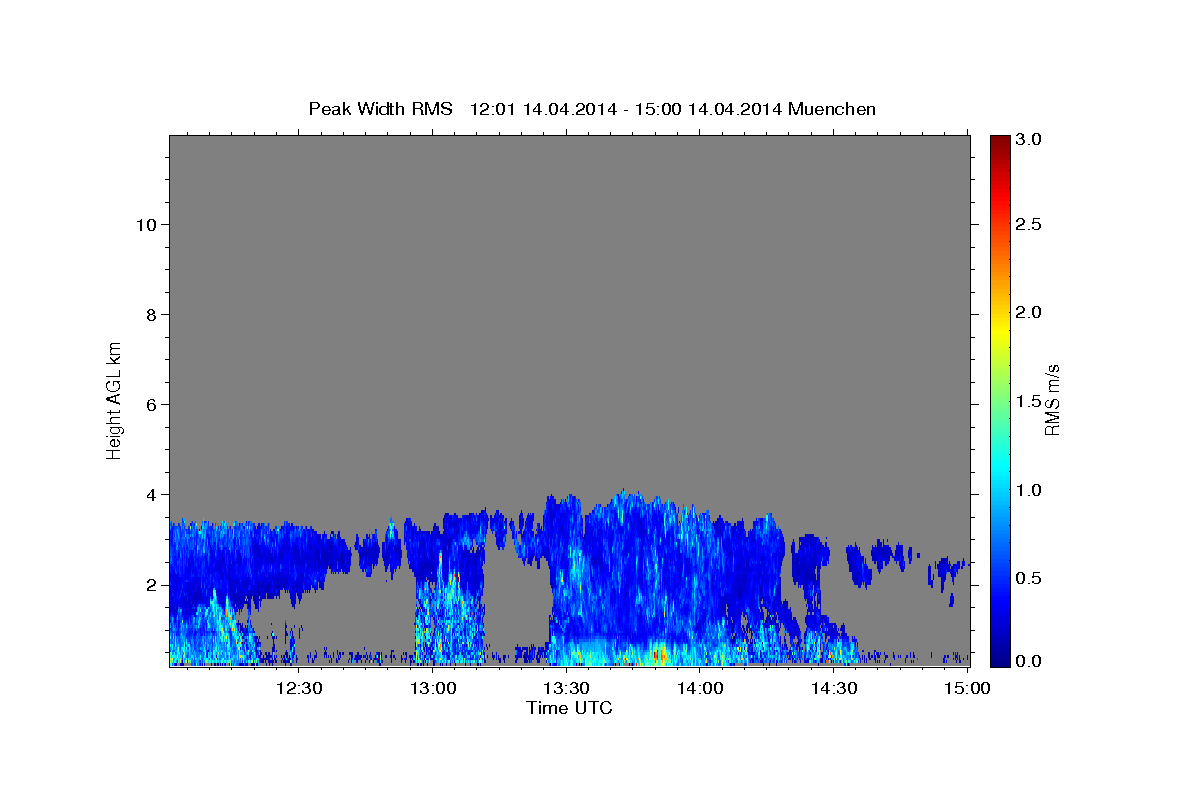Click the colorbar value 3.0
The image size is (1200, 800).
click(1030, 140)
